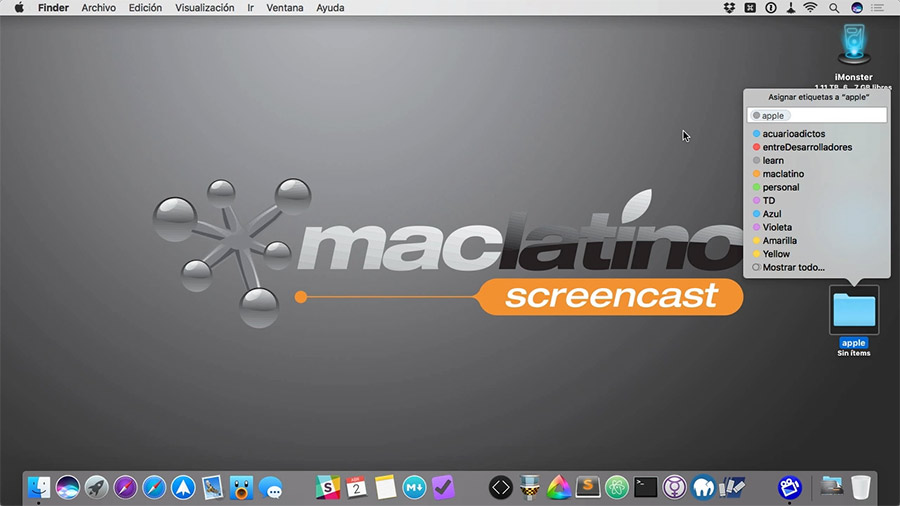
Task: Open the Ir menu
Action: point(250,7)
